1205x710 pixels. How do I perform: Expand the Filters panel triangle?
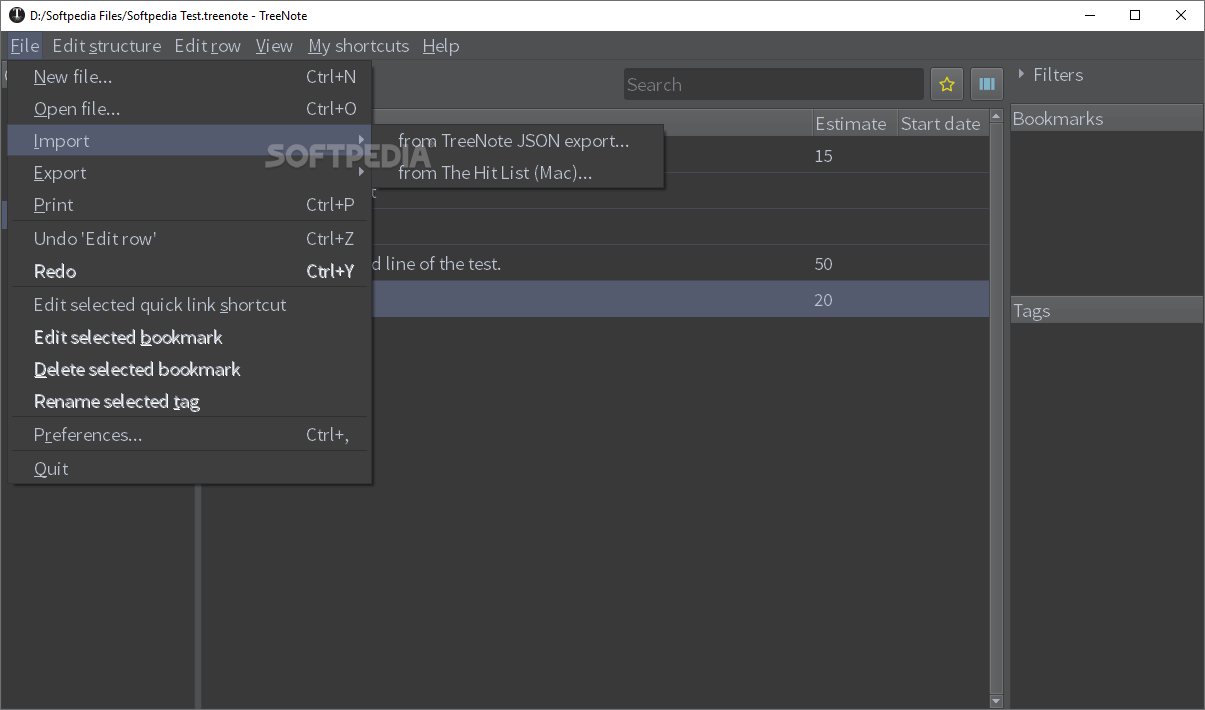(1021, 74)
